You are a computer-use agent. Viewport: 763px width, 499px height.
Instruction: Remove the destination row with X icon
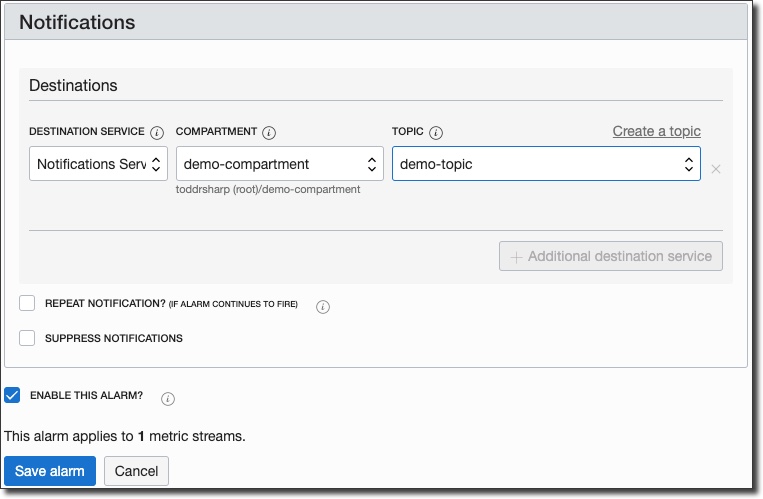tap(716, 169)
